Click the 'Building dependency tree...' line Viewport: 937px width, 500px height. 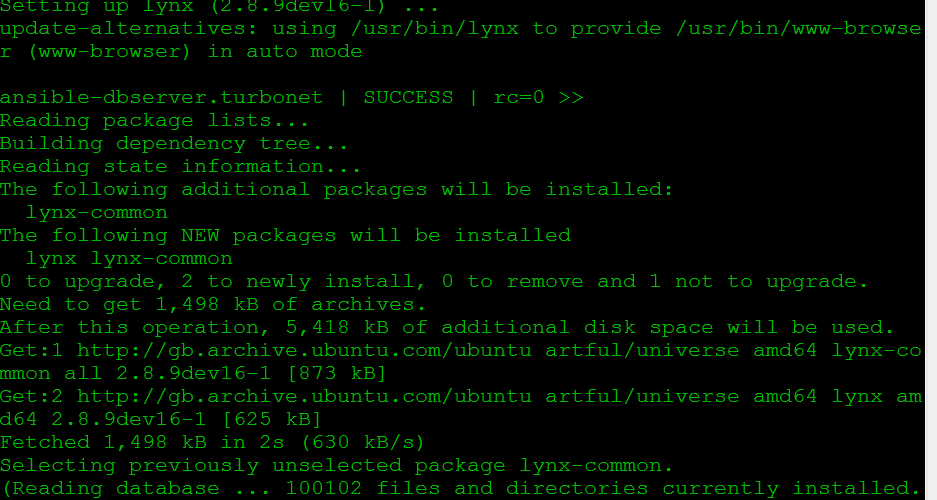174,143
